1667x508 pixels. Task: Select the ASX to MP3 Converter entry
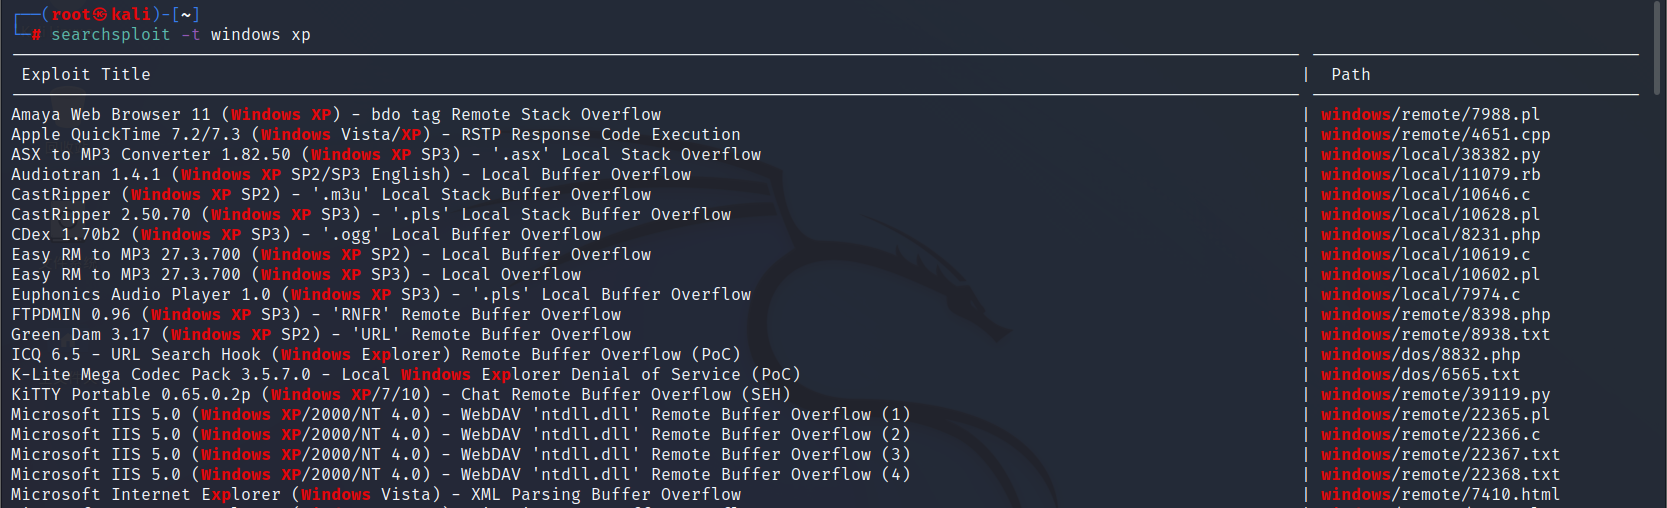click(386, 155)
